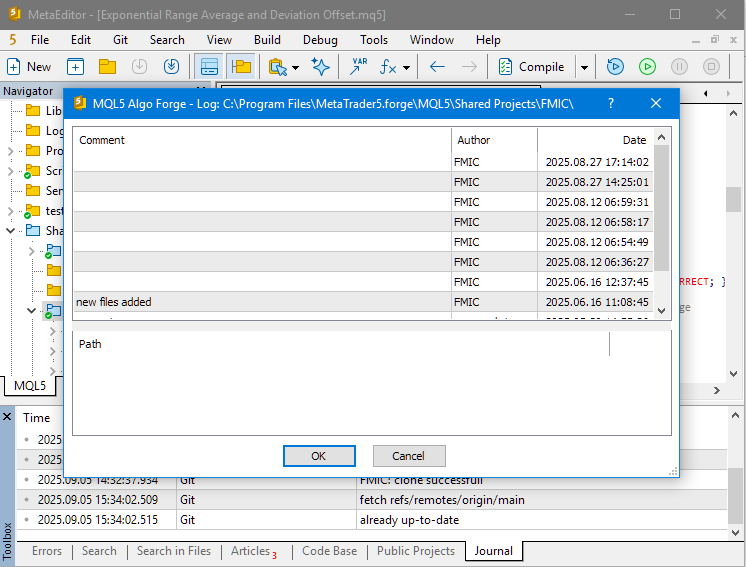Select commit dated 2025.08.12 06:59:31
The width and height of the screenshot is (746, 567).
pyautogui.click(x=363, y=202)
